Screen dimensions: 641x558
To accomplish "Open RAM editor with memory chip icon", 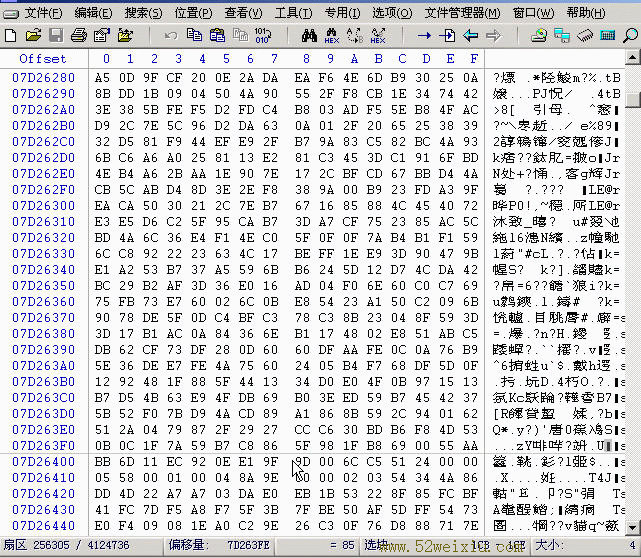I will [585, 36].
